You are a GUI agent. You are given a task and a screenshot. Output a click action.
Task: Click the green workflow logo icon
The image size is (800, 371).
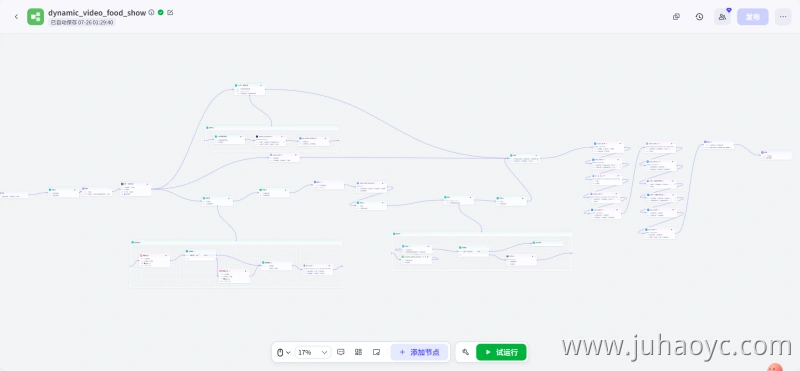coord(36,17)
